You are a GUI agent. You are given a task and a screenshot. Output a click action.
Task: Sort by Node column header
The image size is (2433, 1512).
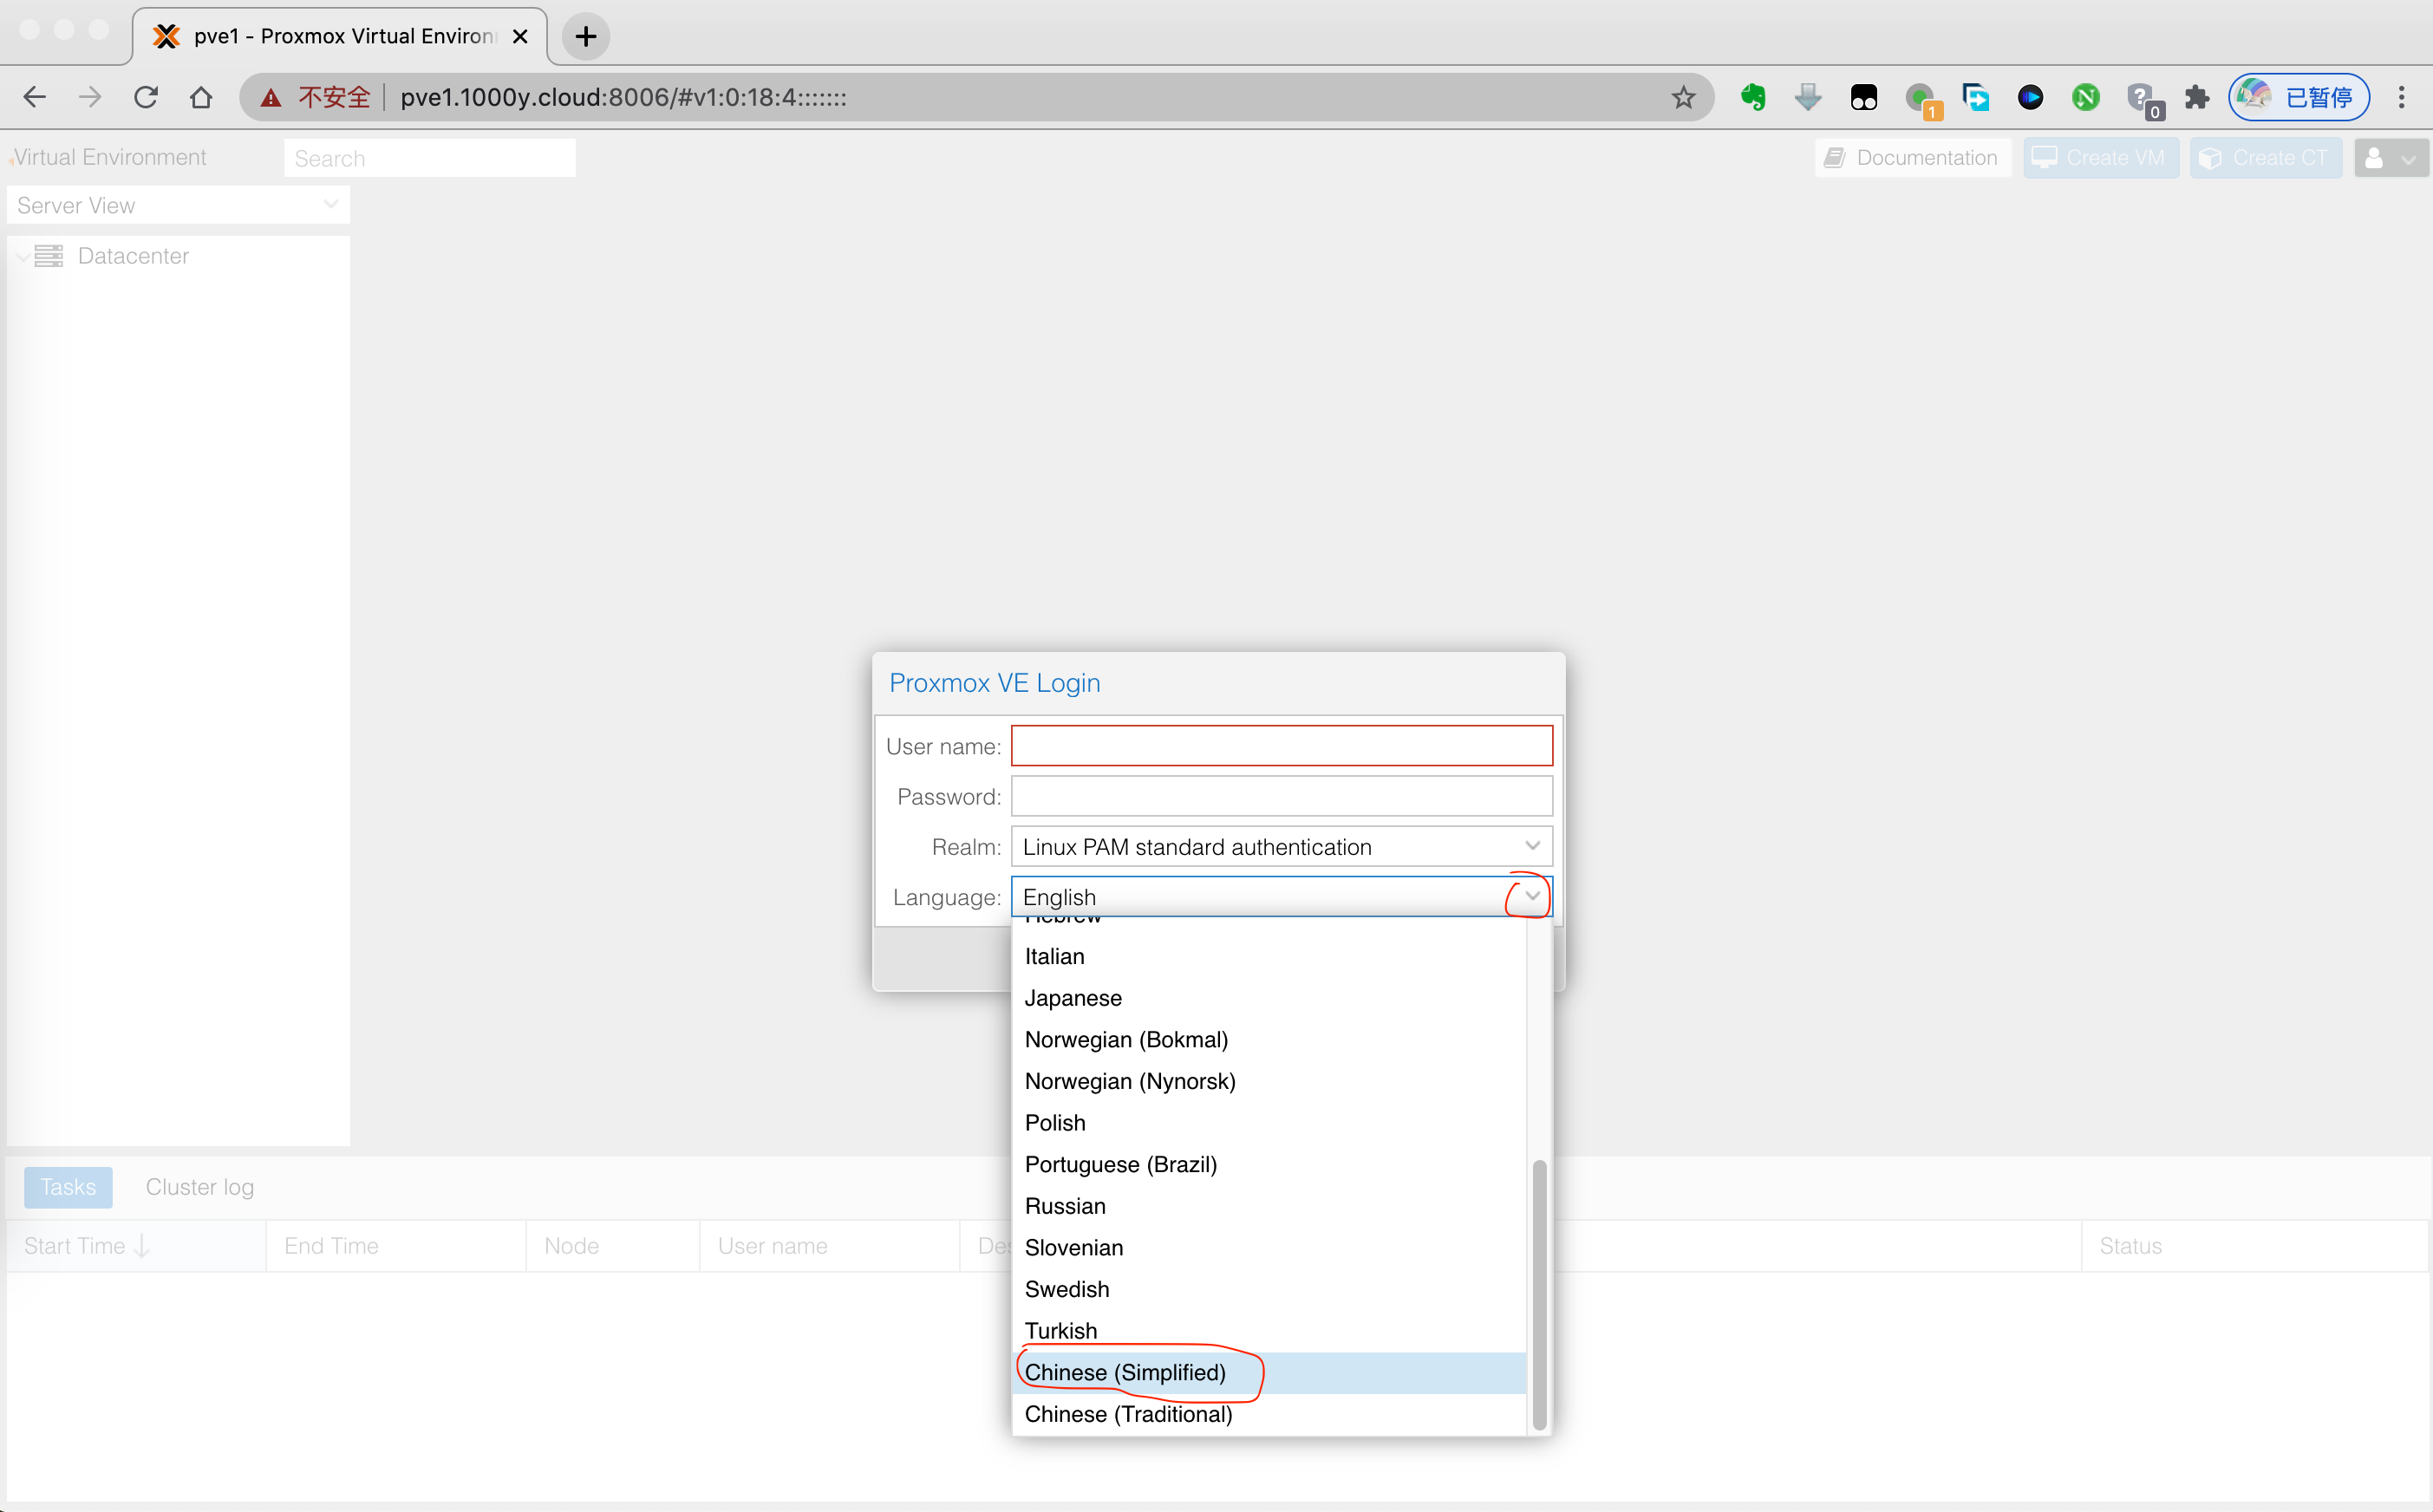click(x=613, y=1246)
